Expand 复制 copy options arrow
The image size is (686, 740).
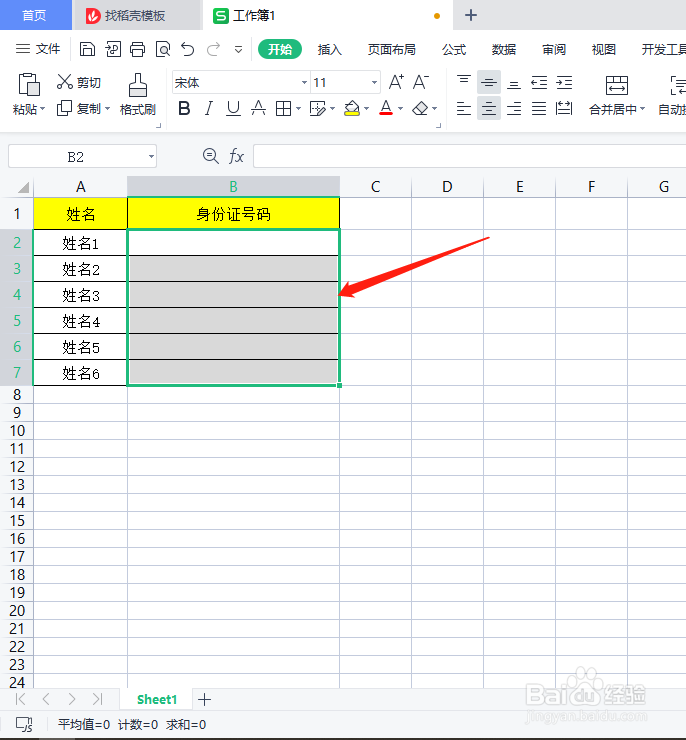pyautogui.click(x=108, y=109)
